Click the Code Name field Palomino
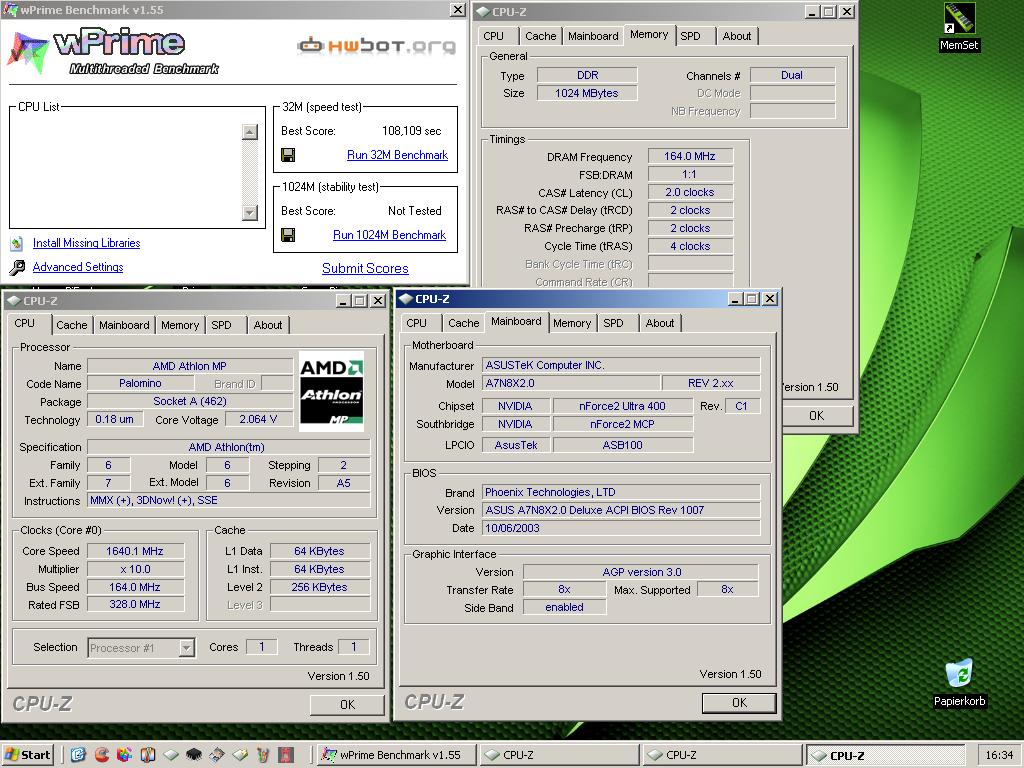This screenshot has width=1024, height=768. (x=140, y=383)
